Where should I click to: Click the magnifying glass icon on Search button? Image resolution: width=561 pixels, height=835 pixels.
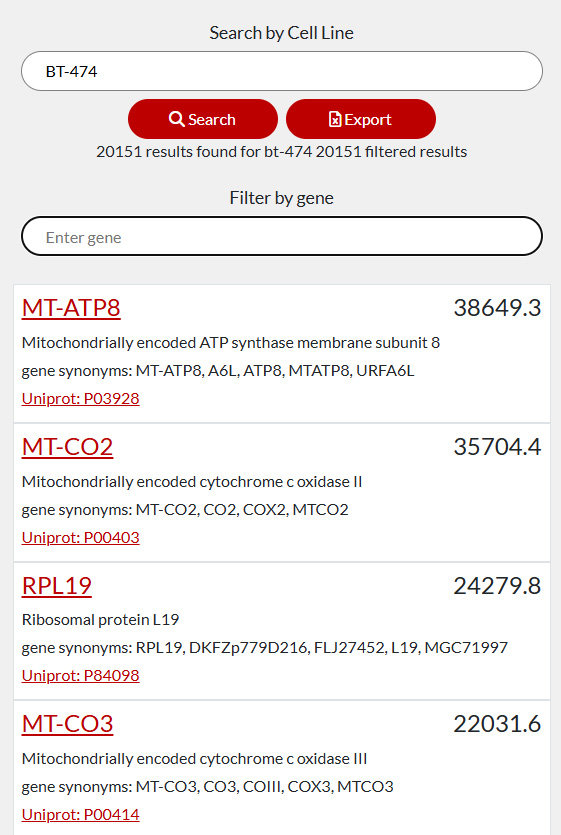[x=176, y=119]
